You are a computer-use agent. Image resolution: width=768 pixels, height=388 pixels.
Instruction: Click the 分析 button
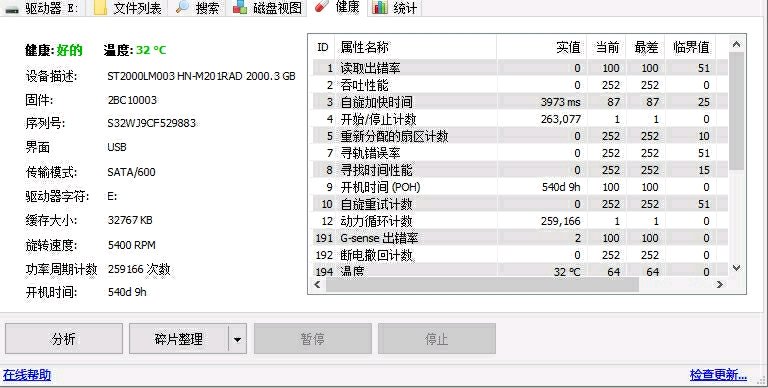[x=64, y=339]
